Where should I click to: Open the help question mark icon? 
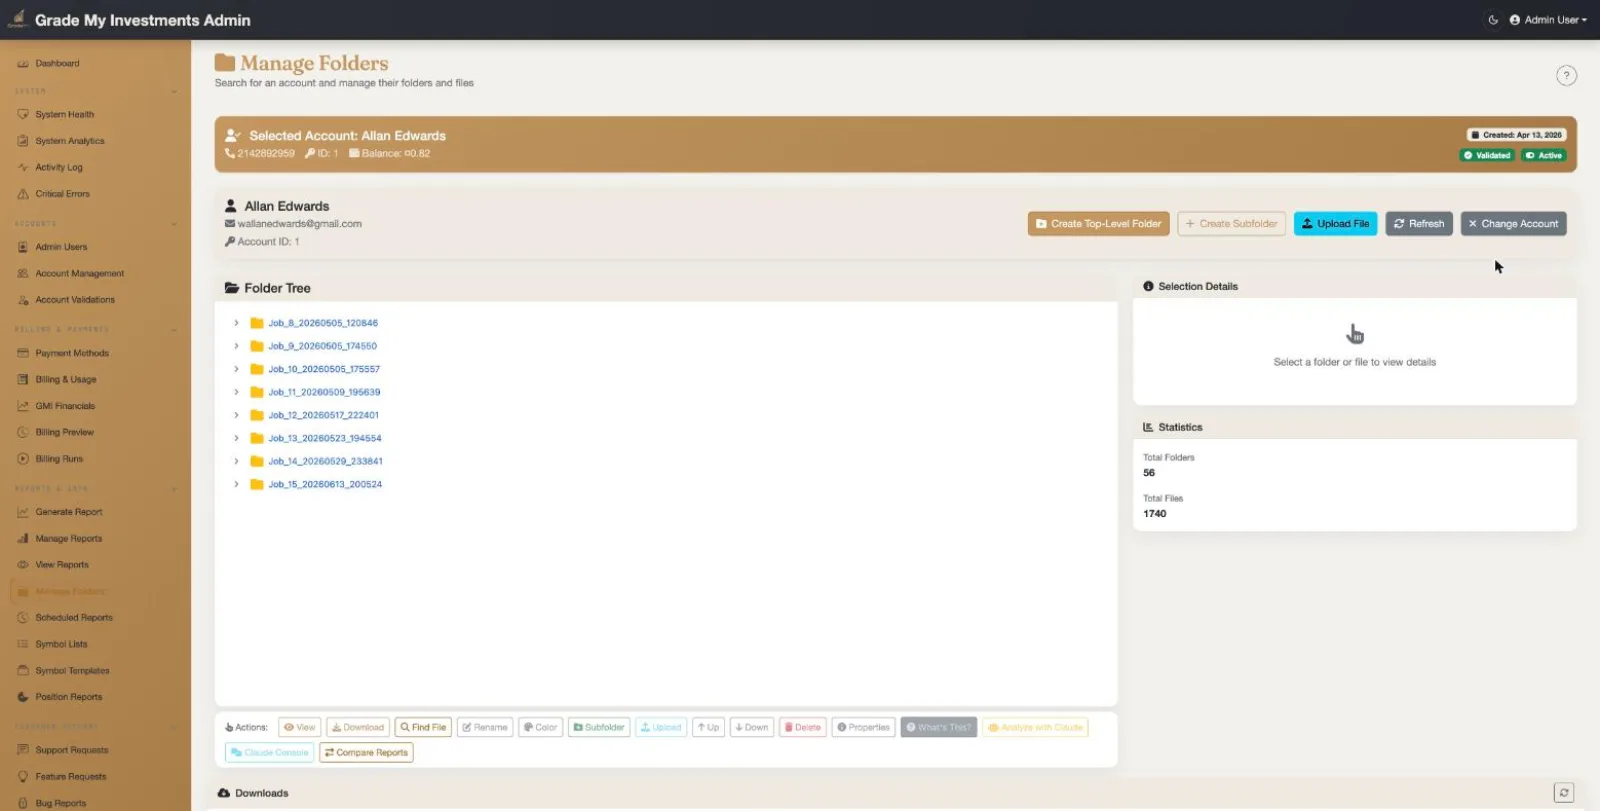pos(1566,76)
